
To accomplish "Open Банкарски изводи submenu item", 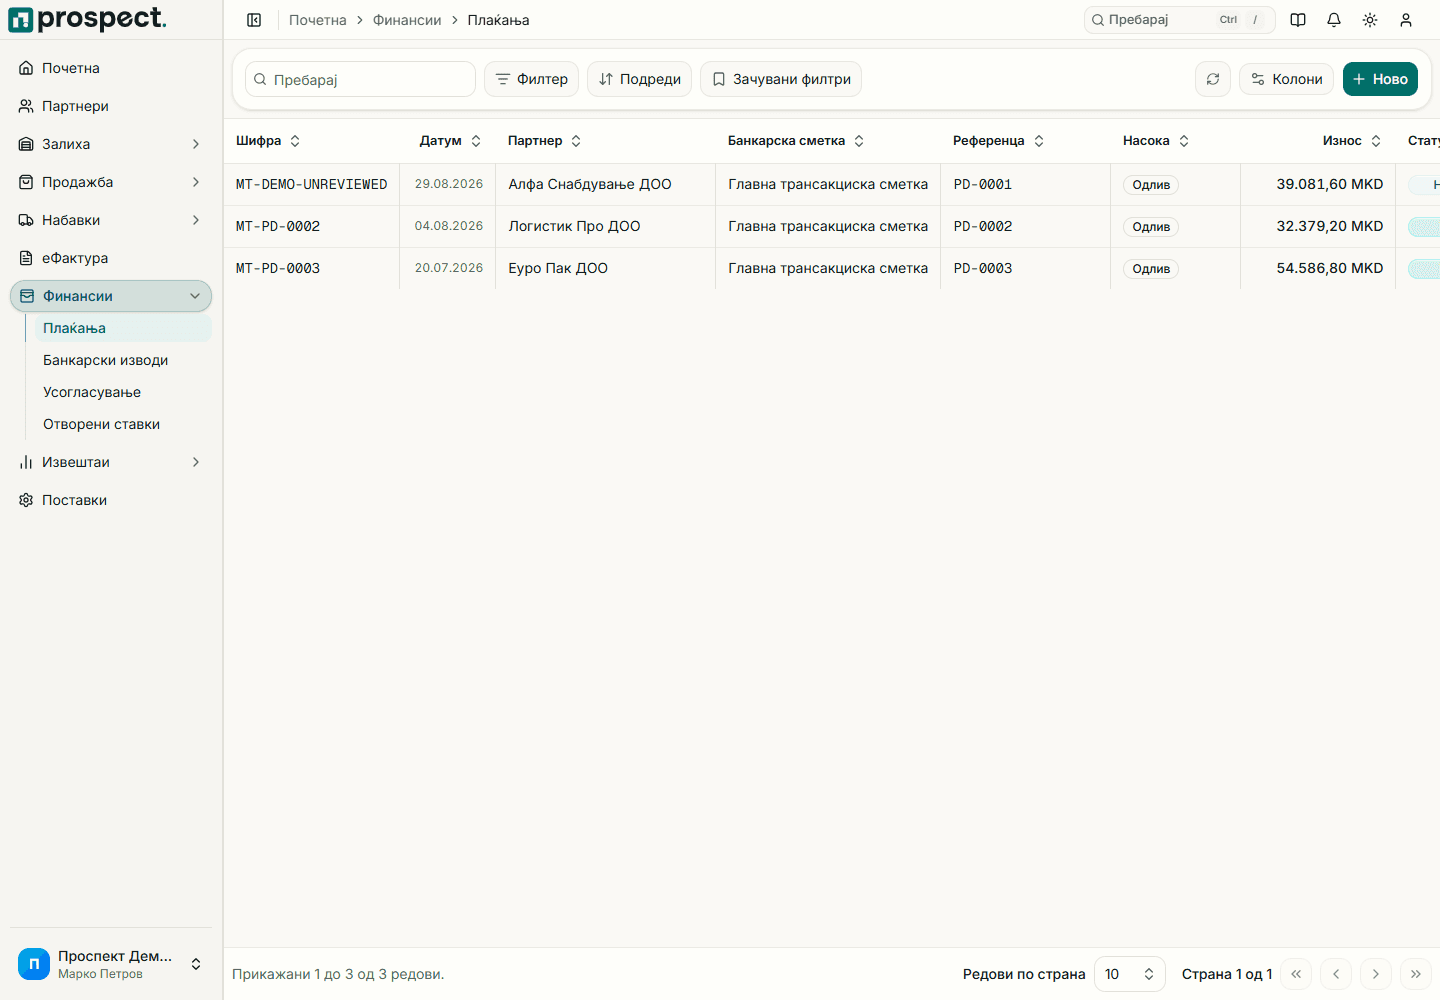I will 123,360.
